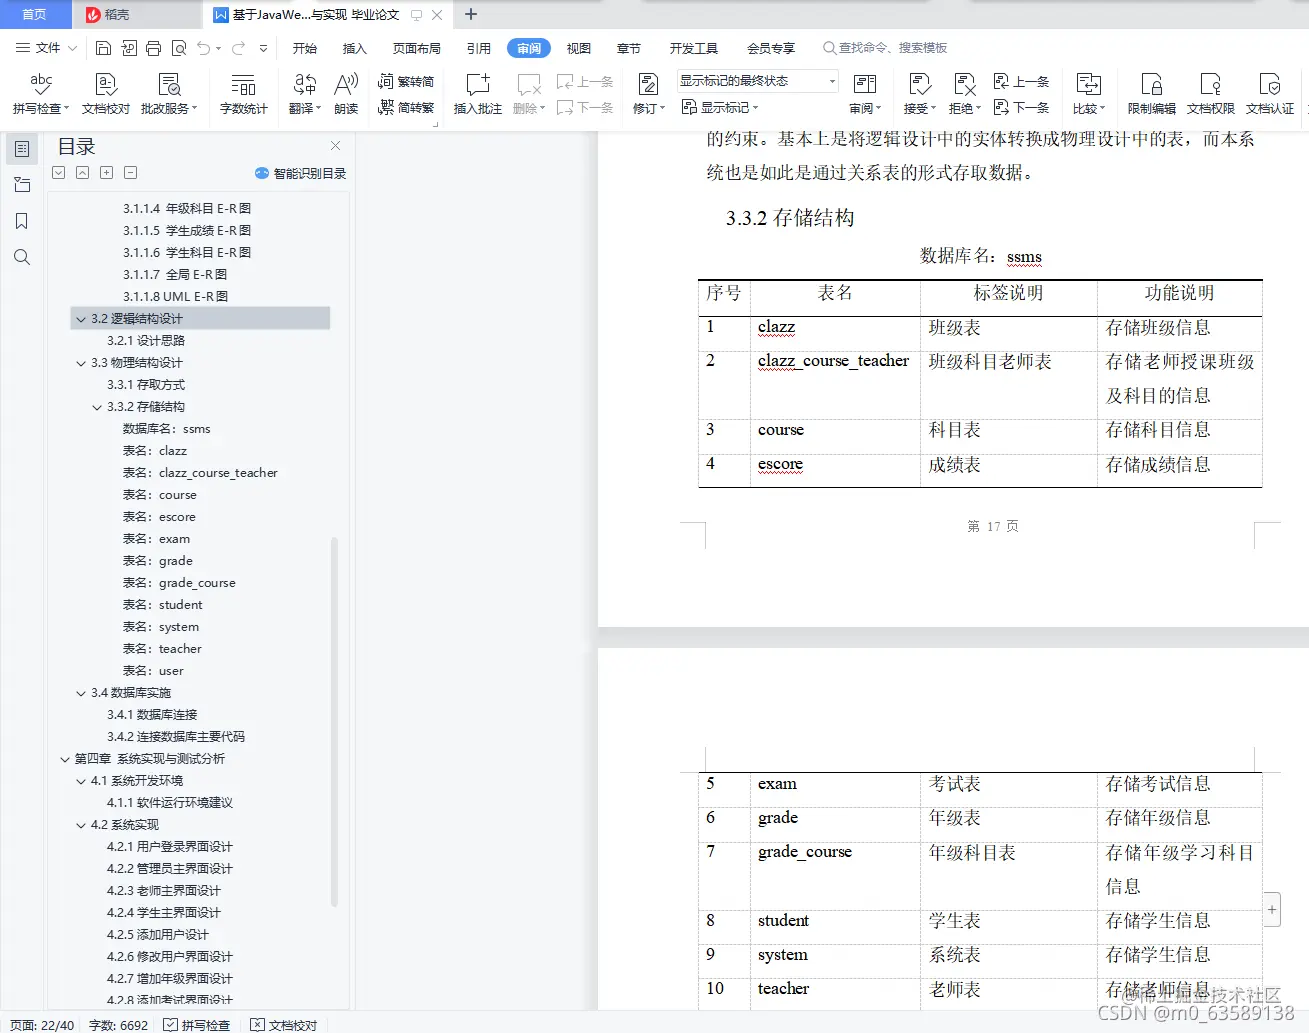Switch to the 插入 ribbon tab
The image size is (1309, 1033).
tap(355, 48)
